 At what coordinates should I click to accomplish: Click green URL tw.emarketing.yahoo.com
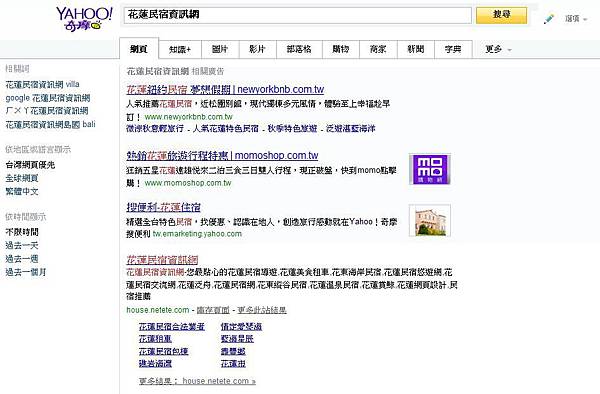point(197,234)
